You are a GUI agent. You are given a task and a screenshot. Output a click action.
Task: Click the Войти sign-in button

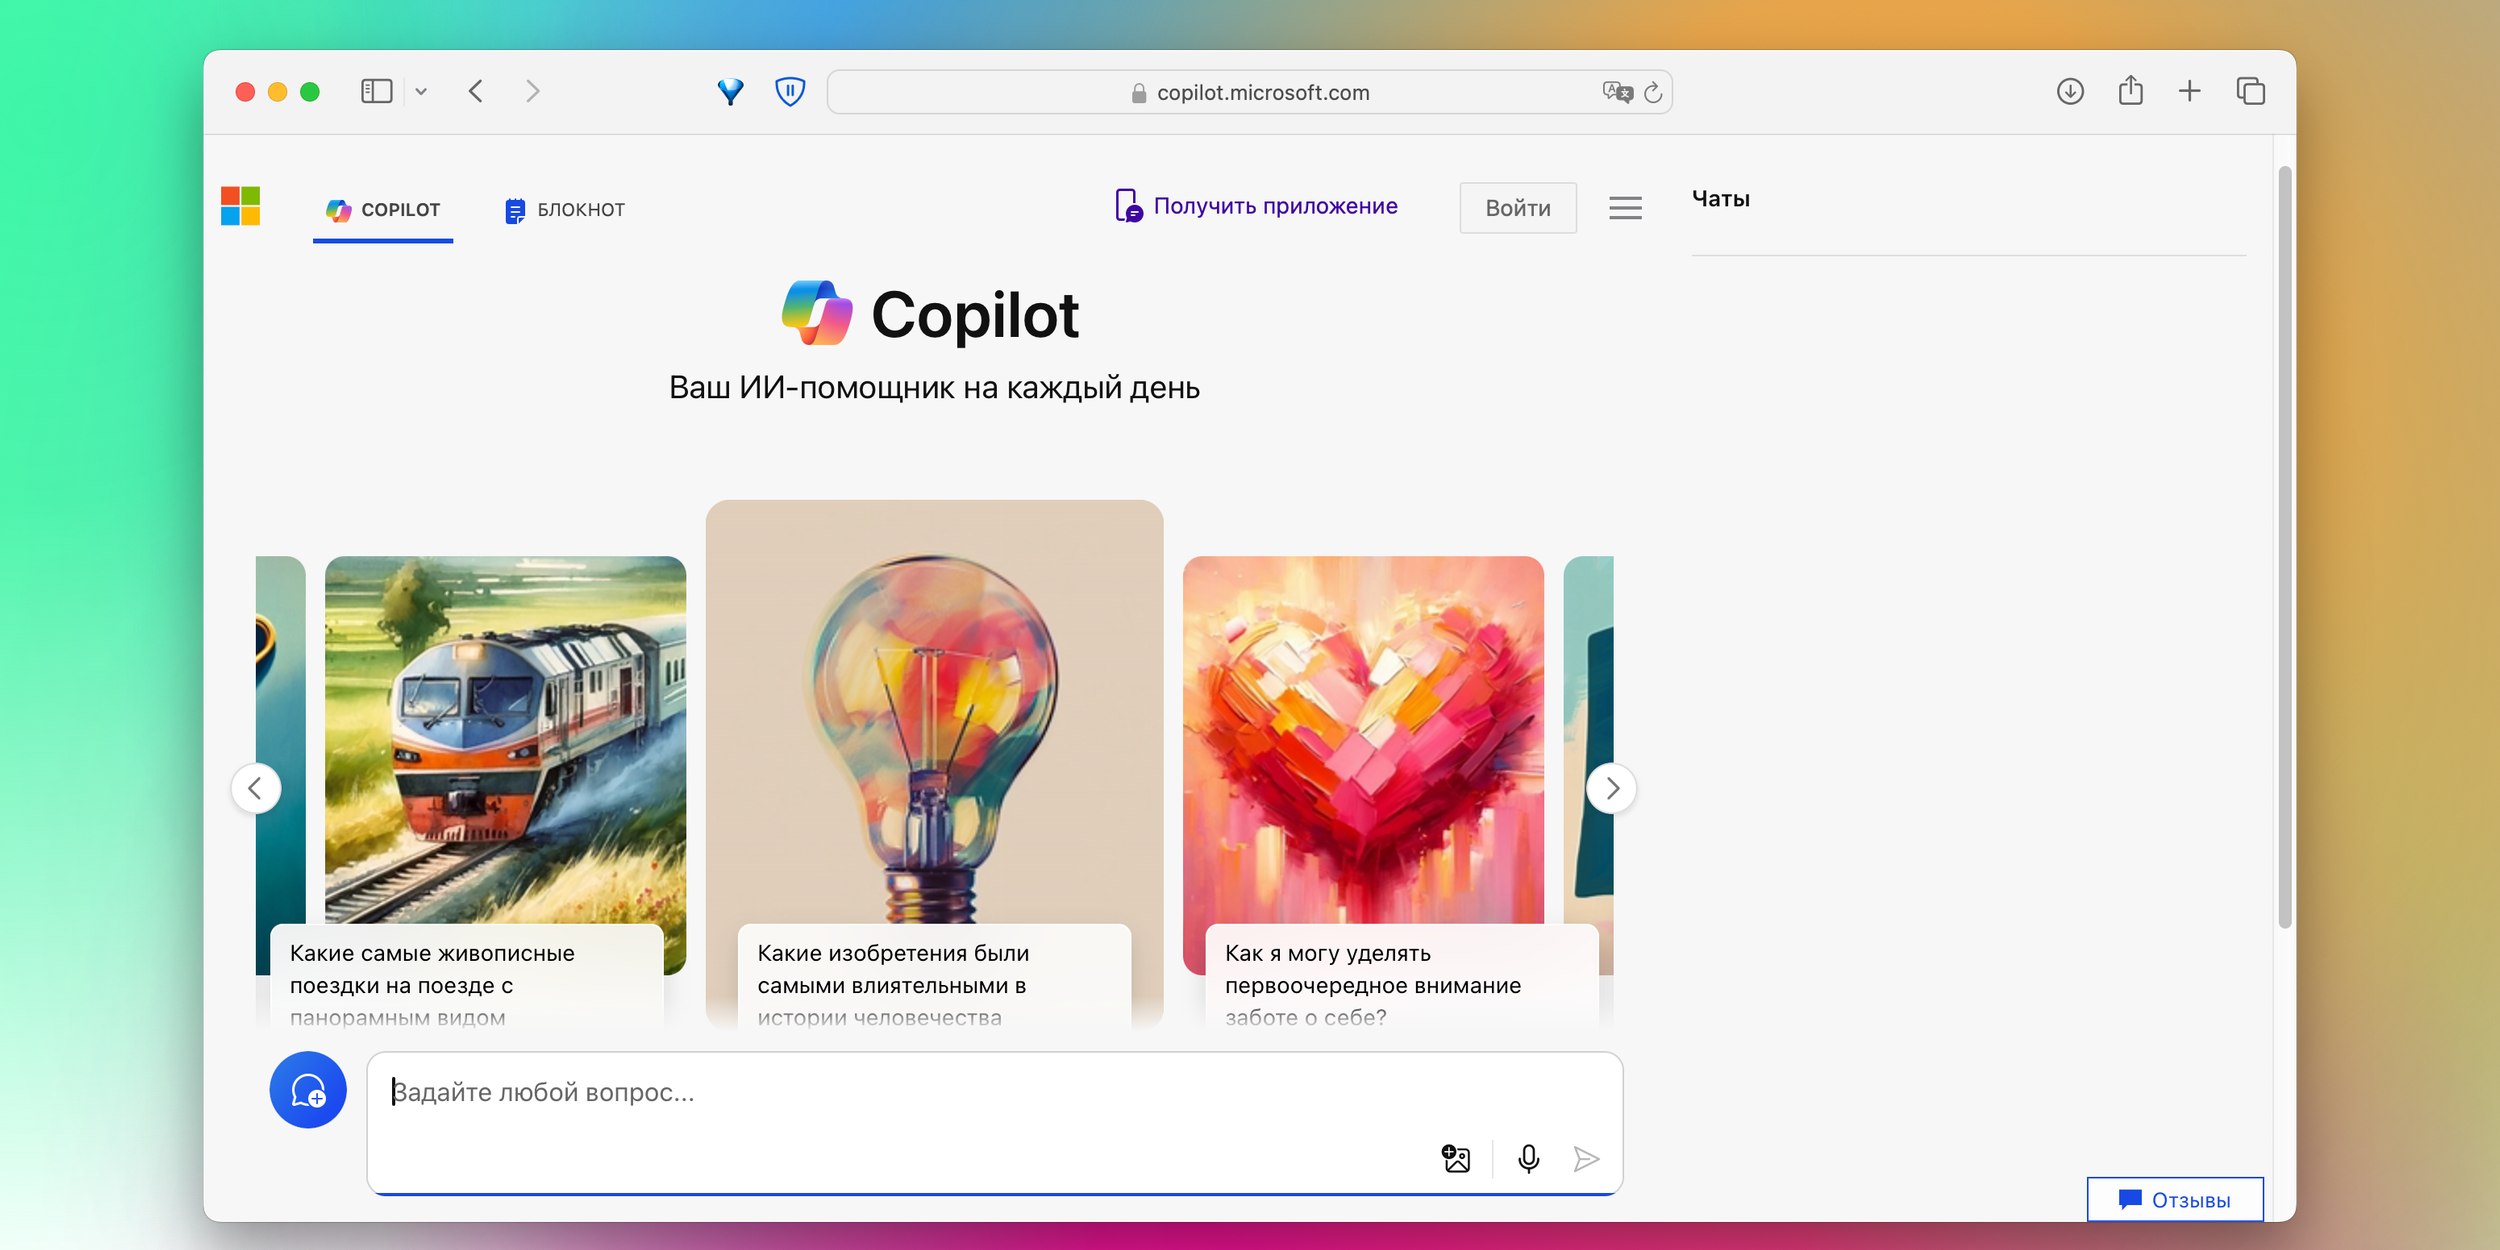(1517, 208)
